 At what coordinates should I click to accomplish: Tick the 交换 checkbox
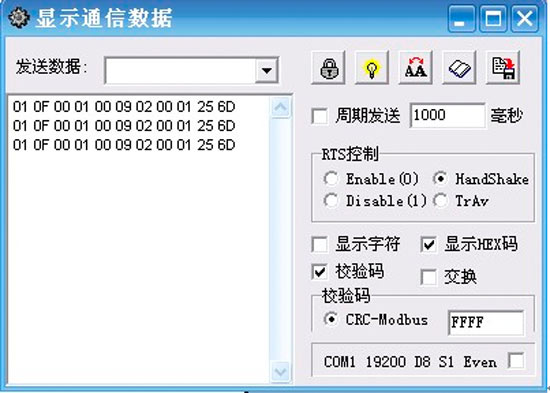pos(429,277)
